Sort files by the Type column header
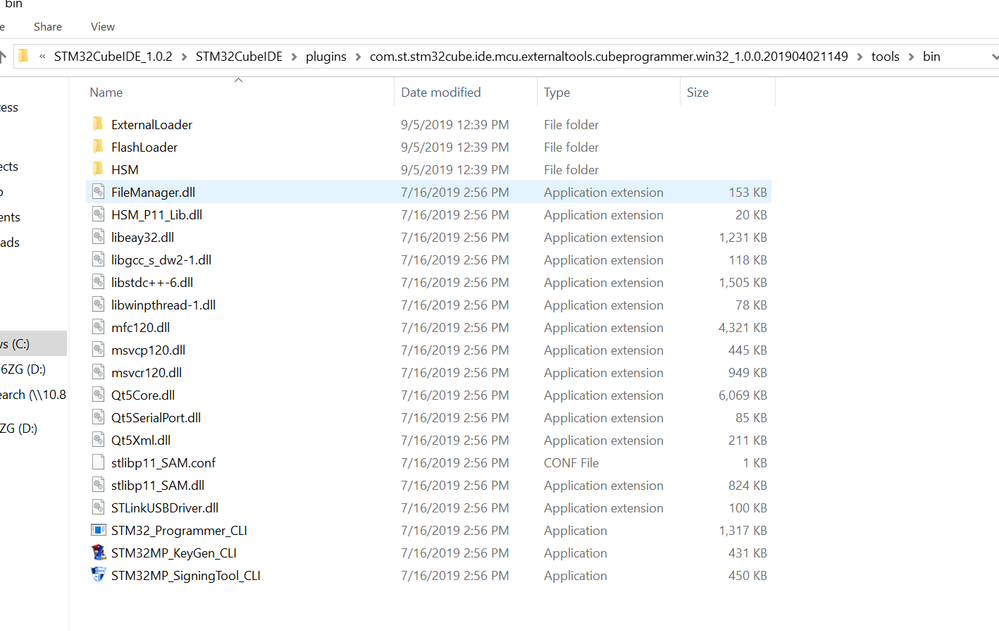999x631 pixels. tap(557, 92)
